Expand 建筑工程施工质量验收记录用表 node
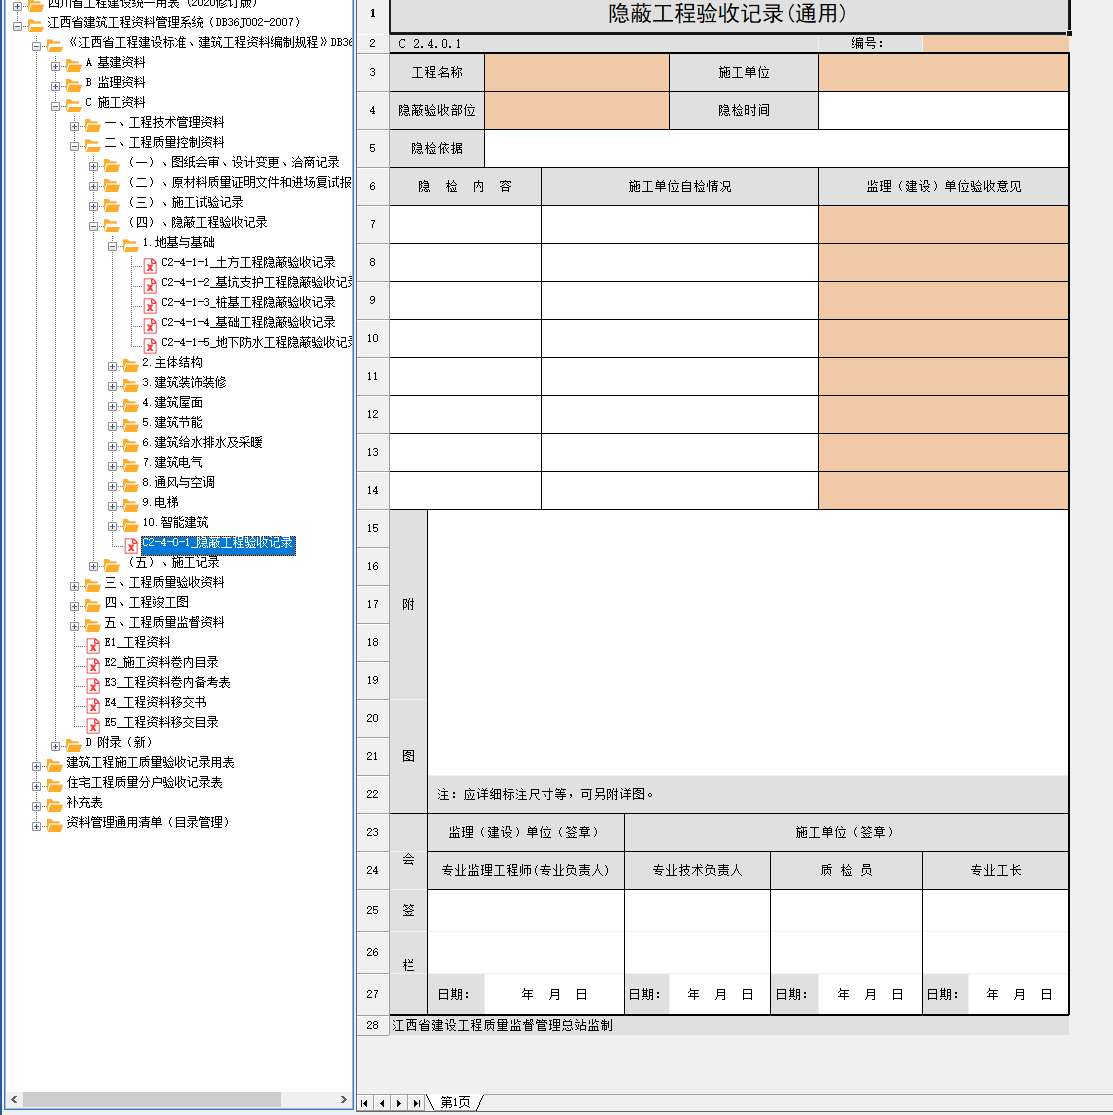This screenshot has width=1113, height=1115. tap(36, 766)
